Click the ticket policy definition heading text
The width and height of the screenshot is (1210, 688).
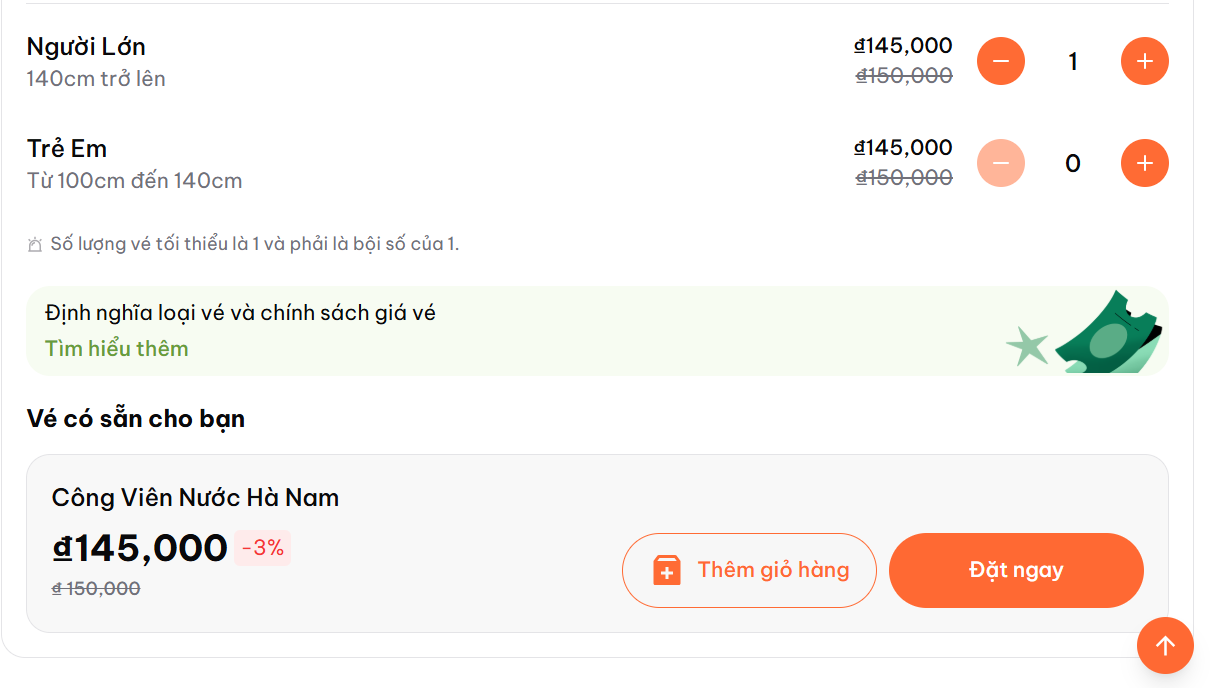click(x=240, y=313)
